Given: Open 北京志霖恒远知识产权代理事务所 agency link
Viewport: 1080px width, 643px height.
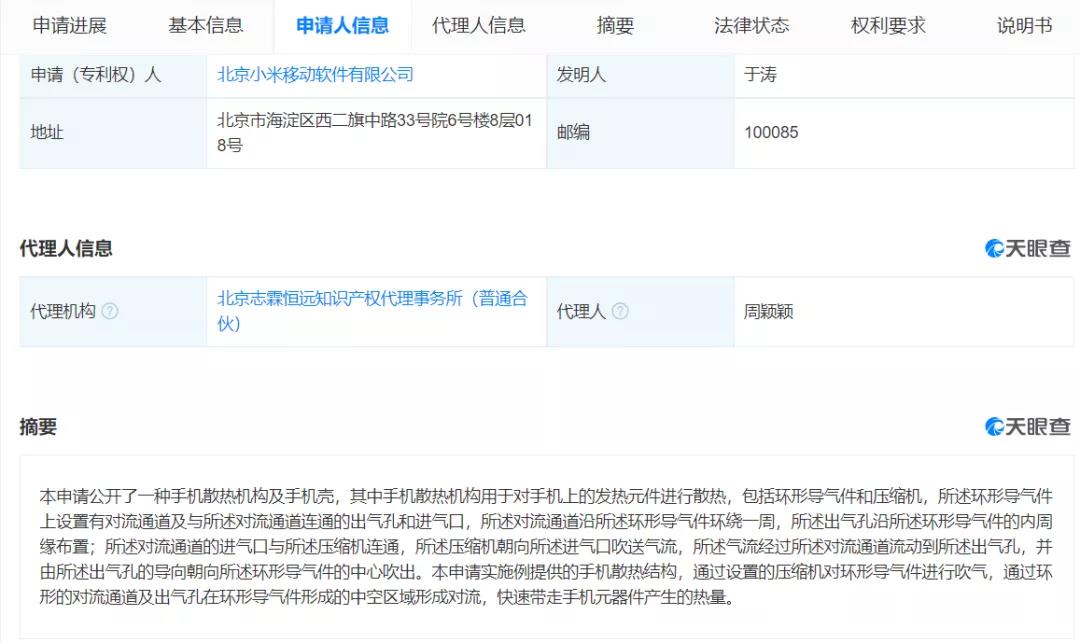Looking at the screenshot, I should 373,311.
